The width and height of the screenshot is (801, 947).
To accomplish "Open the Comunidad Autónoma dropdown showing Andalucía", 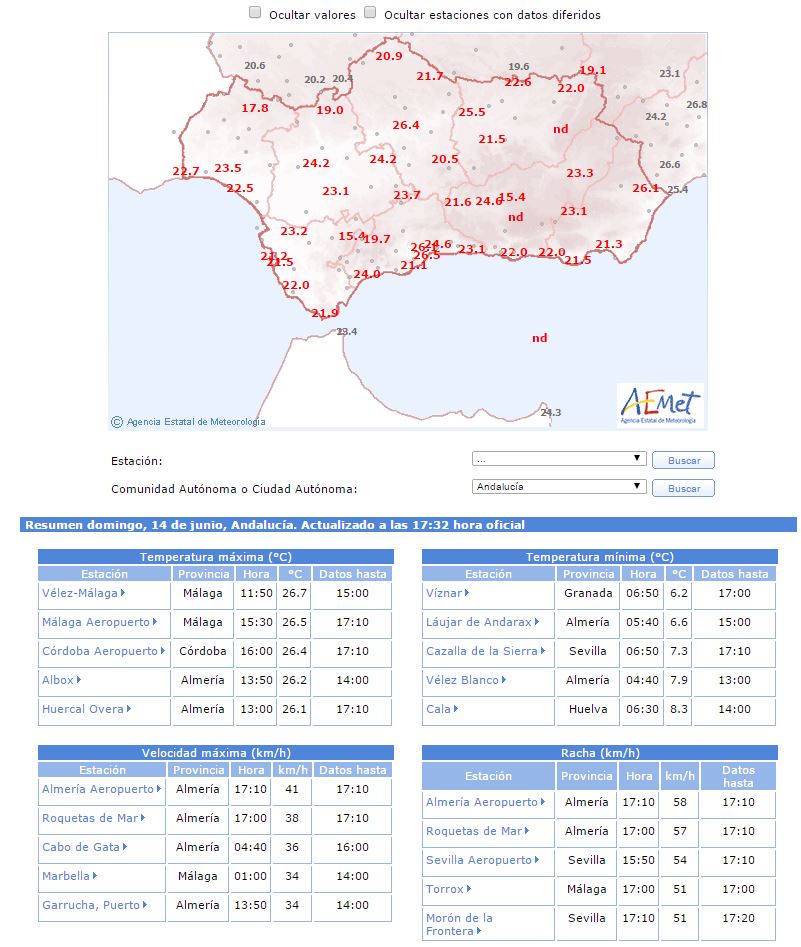I will (x=559, y=487).
